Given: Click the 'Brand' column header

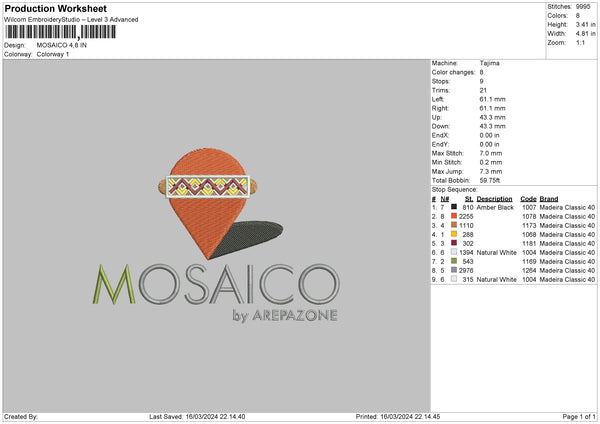Looking at the screenshot, I should tap(549, 199).
